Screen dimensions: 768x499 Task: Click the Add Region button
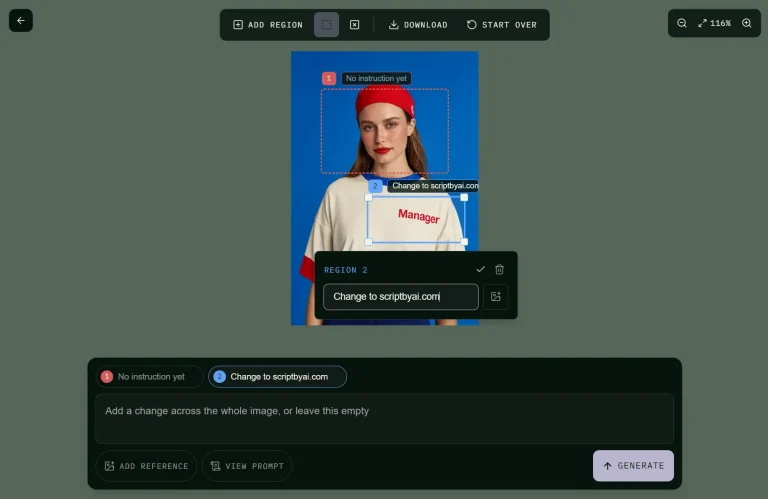[268, 25]
